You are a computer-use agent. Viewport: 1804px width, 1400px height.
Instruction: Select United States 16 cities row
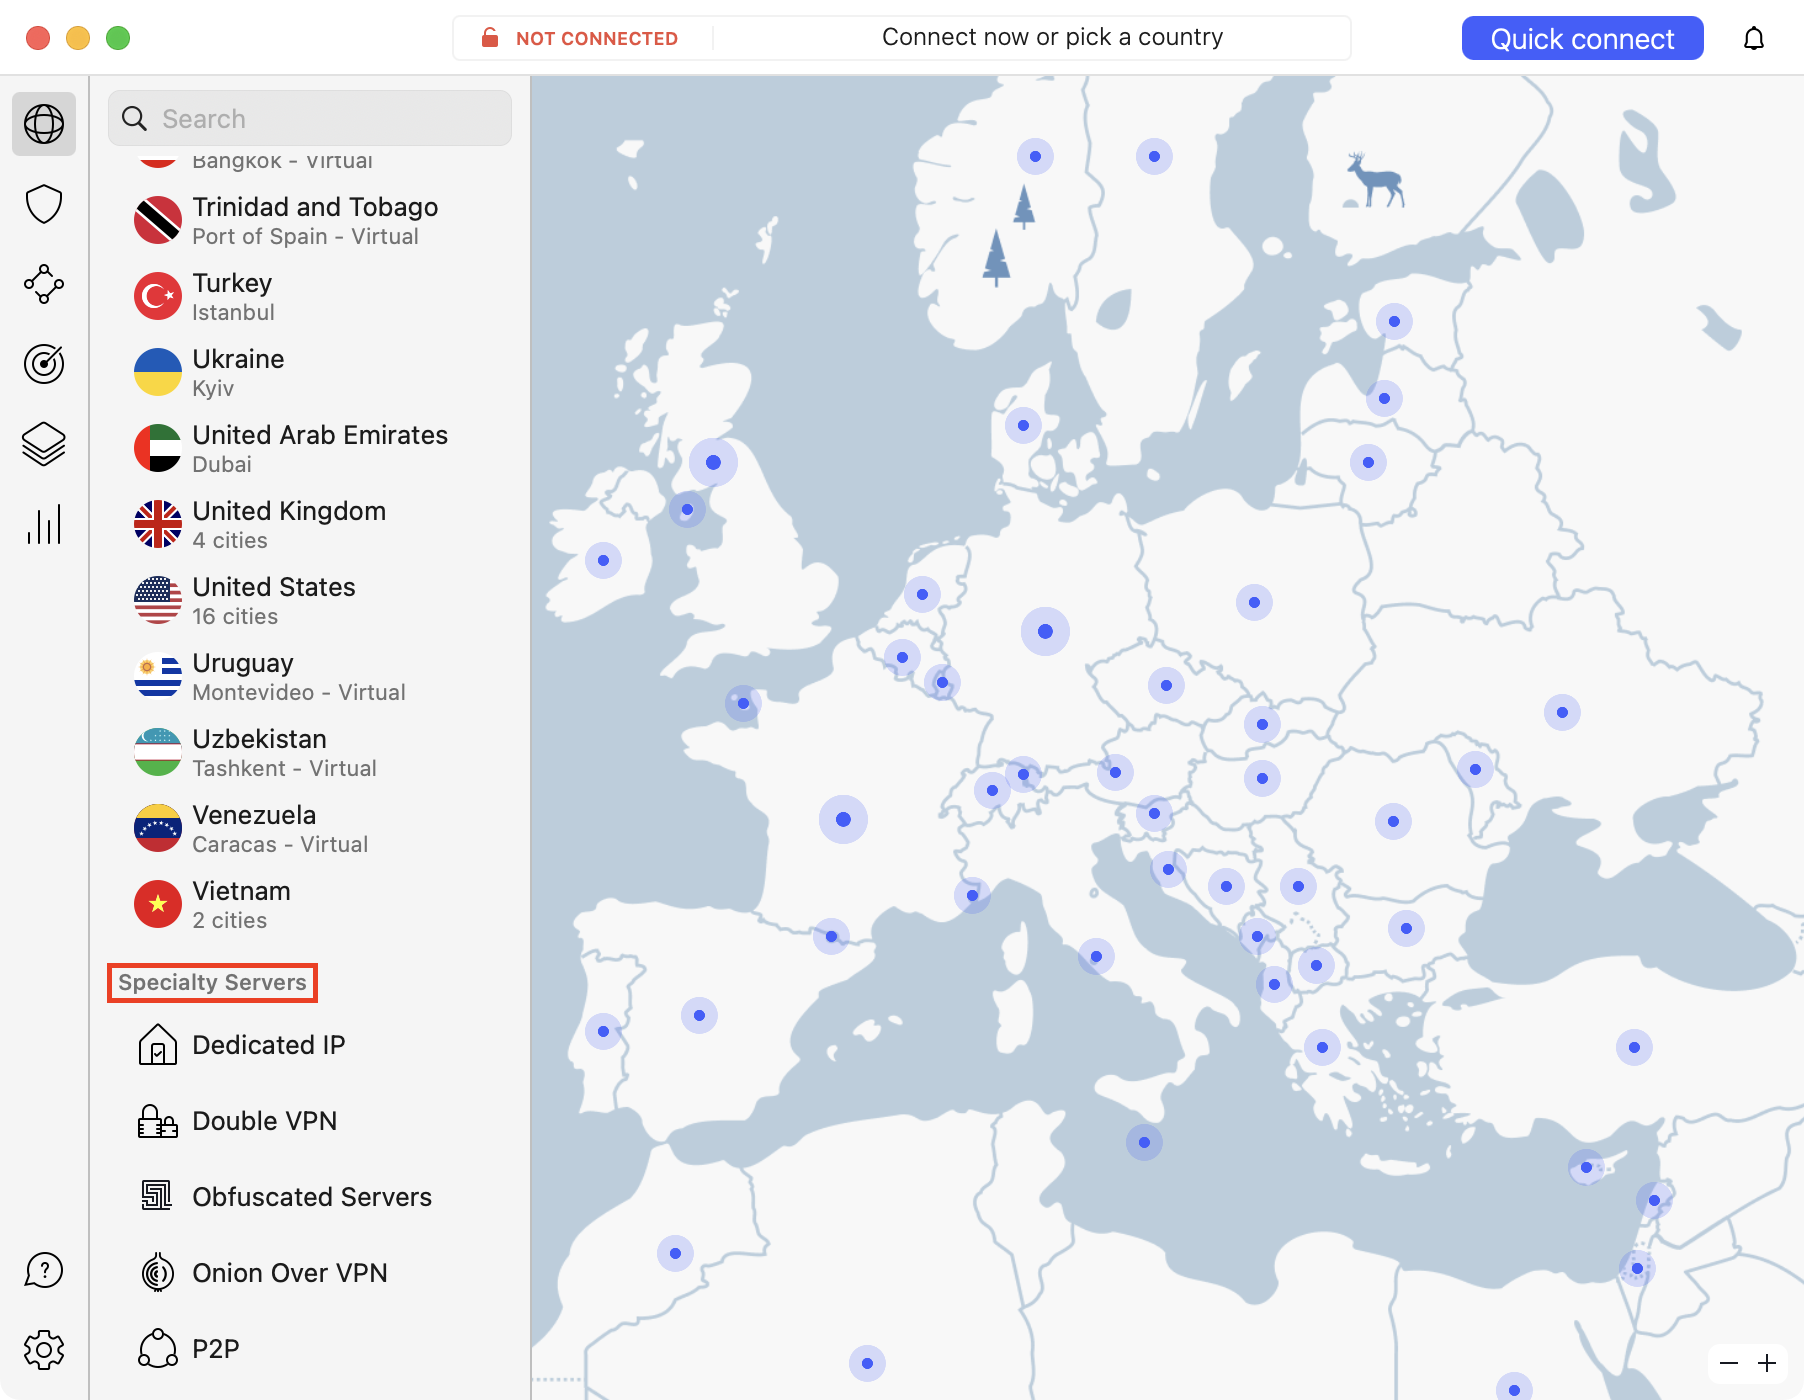click(x=310, y=600)
